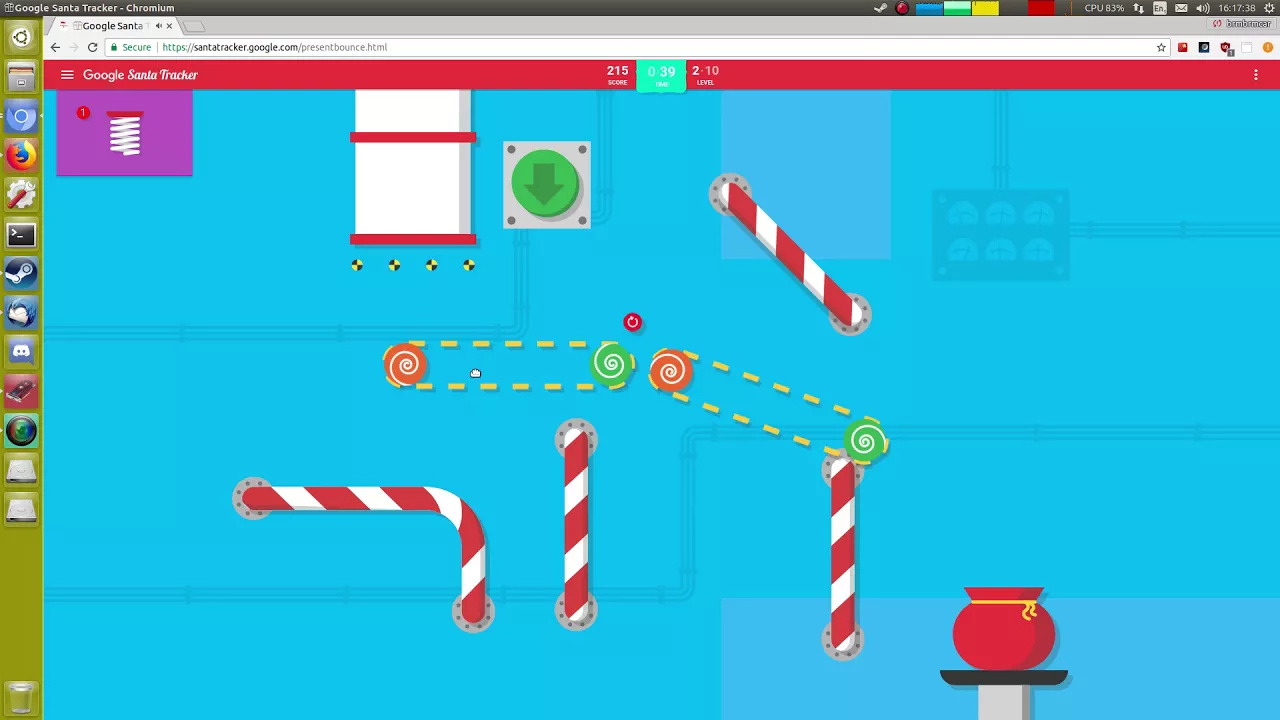Click the browser forward arrow
The image size is (1280, 720).
(x=74, y=47)
